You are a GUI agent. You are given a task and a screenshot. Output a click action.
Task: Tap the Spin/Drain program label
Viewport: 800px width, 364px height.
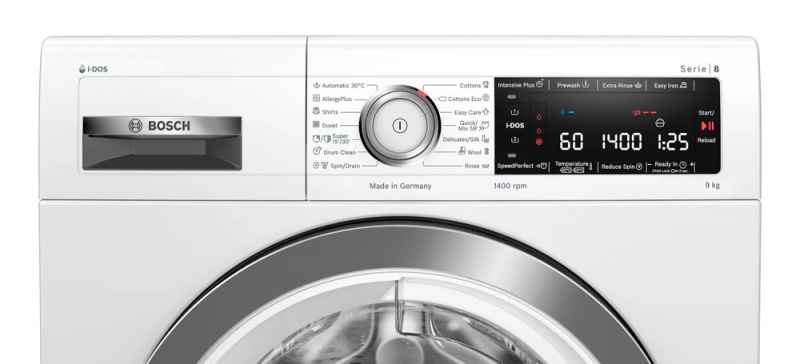click(344, 165)
